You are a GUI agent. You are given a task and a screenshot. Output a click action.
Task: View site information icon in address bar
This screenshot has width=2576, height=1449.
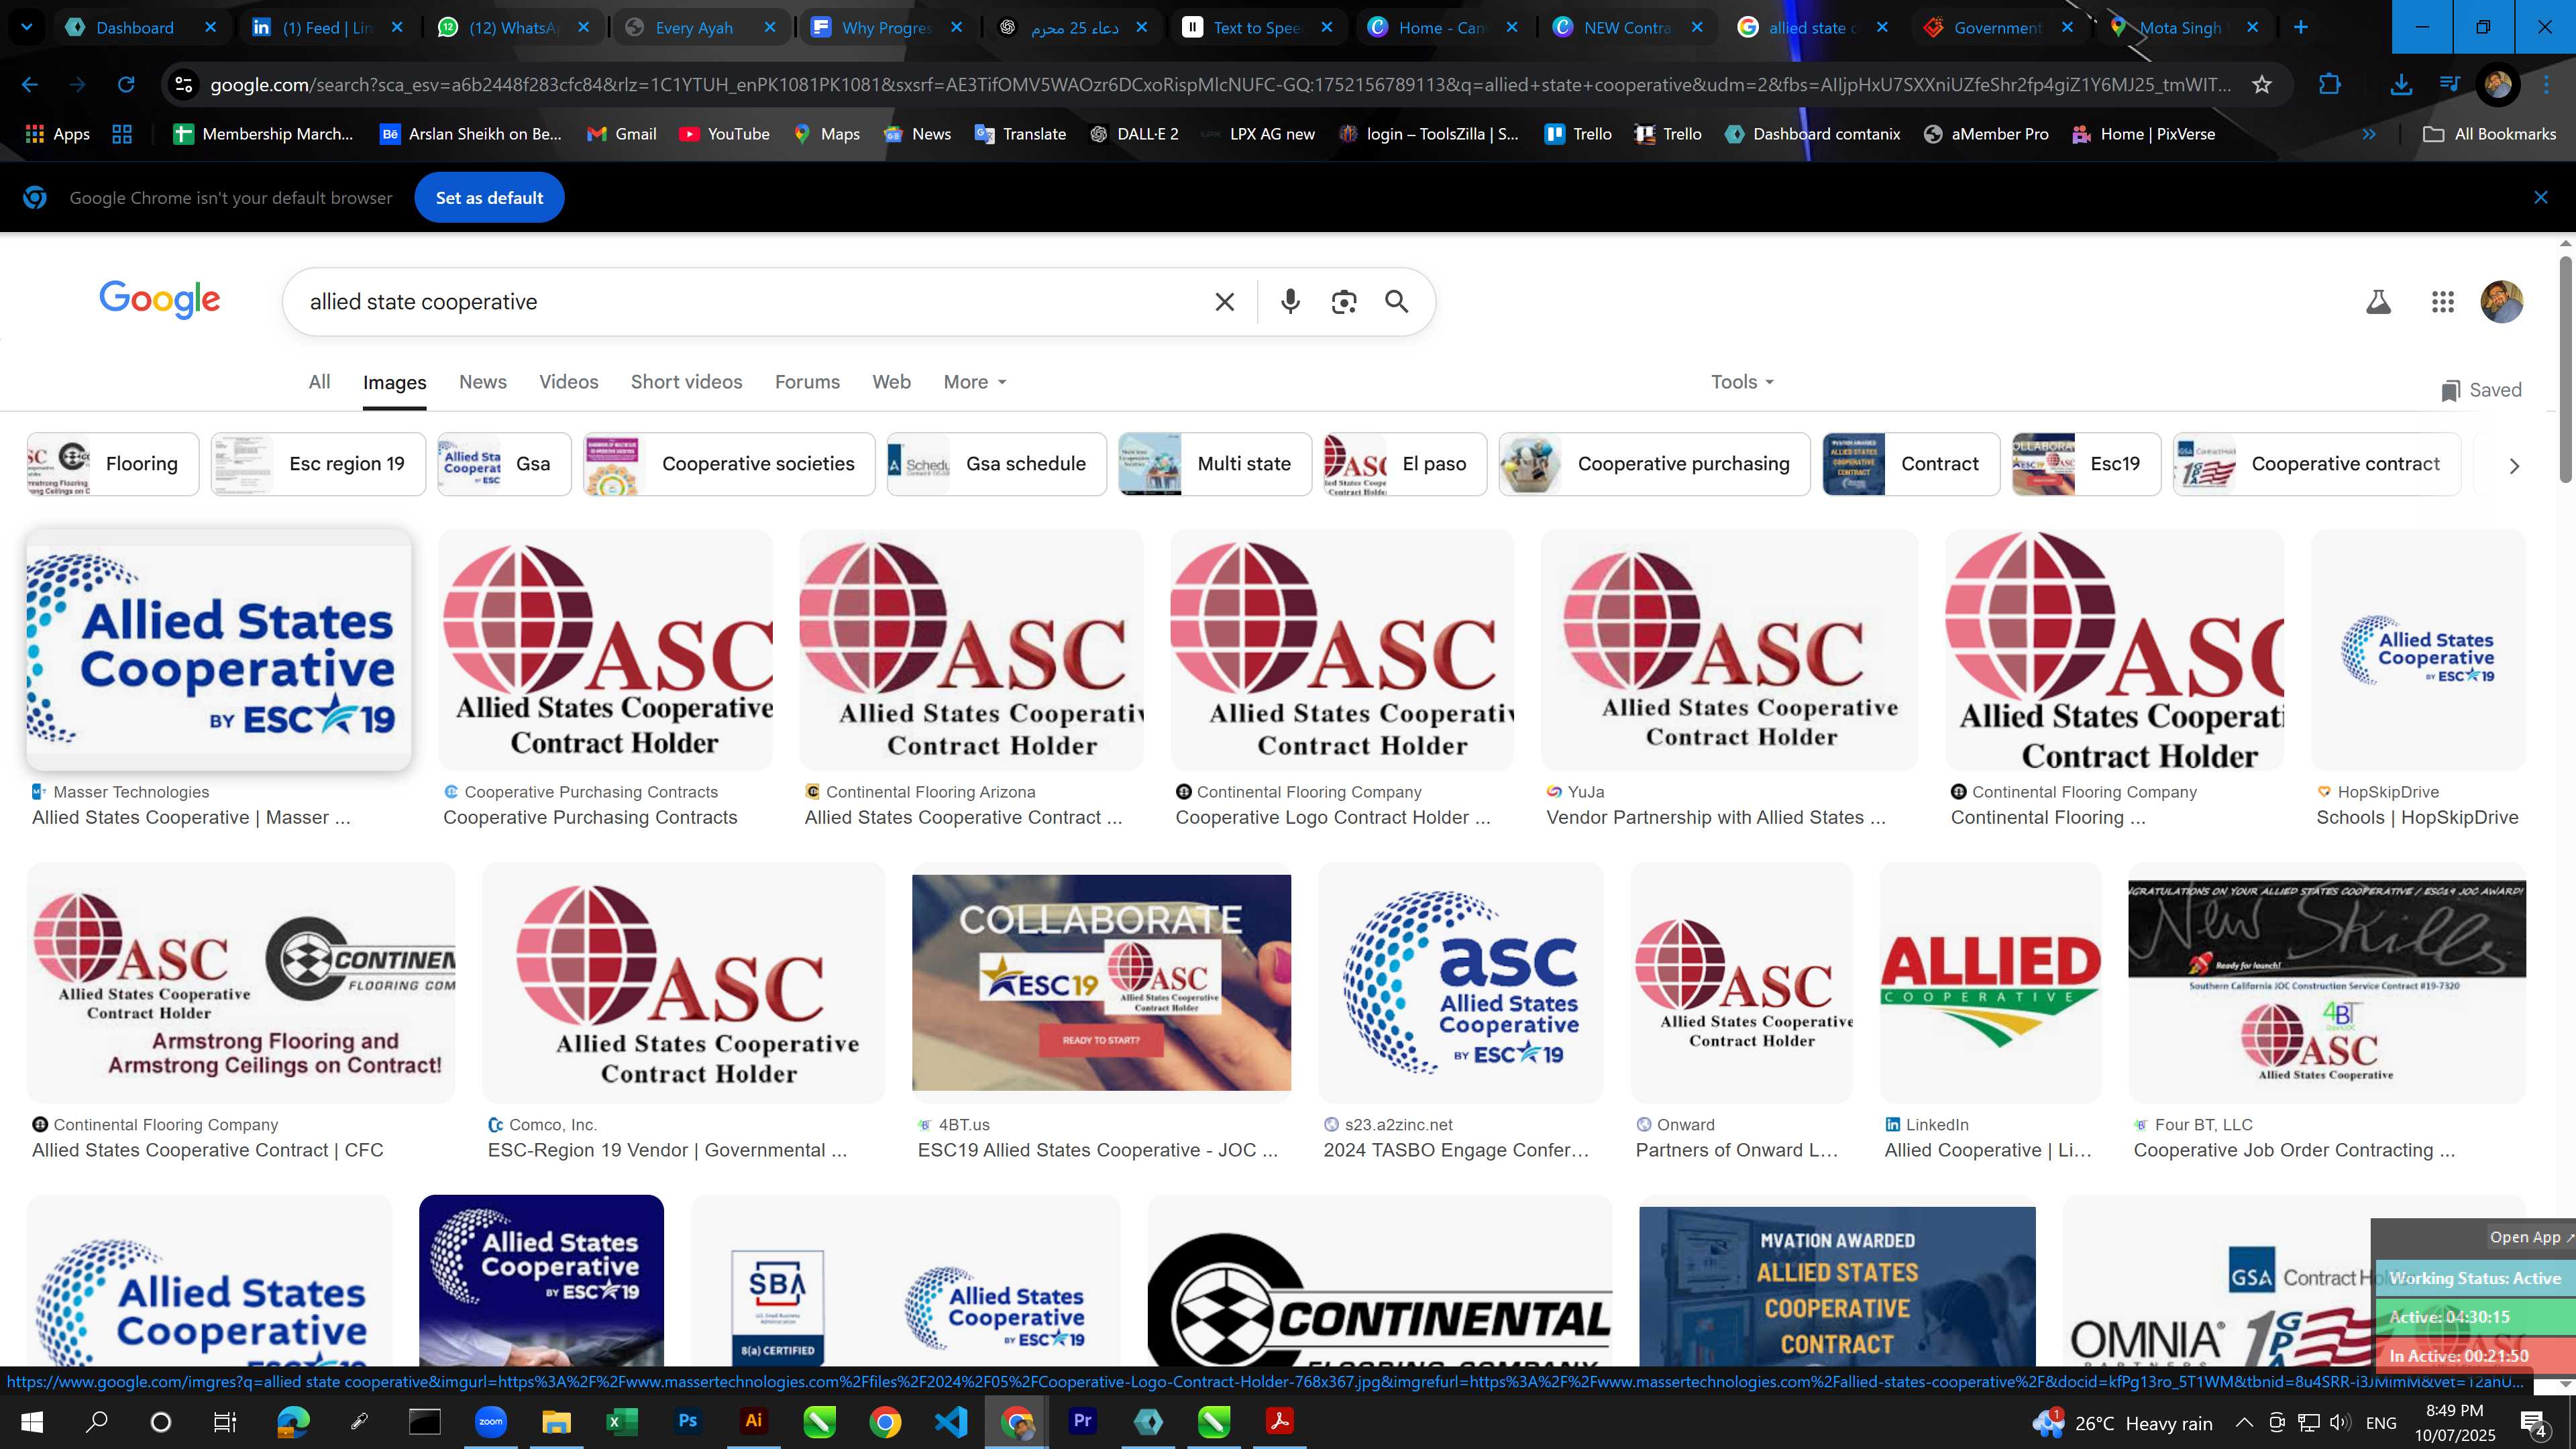[184, 85]
